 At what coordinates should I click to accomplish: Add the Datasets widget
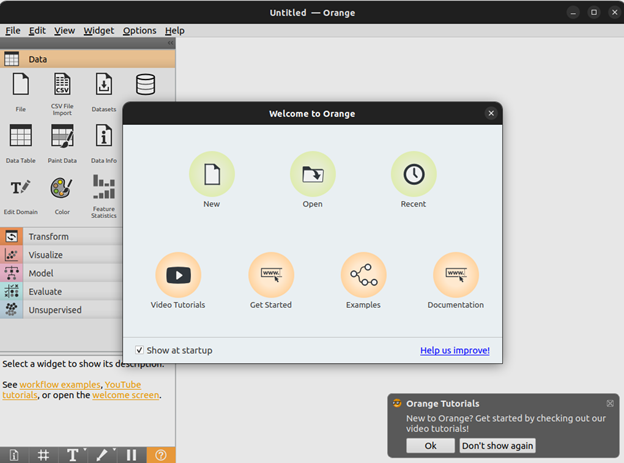(x=104, y=92)
